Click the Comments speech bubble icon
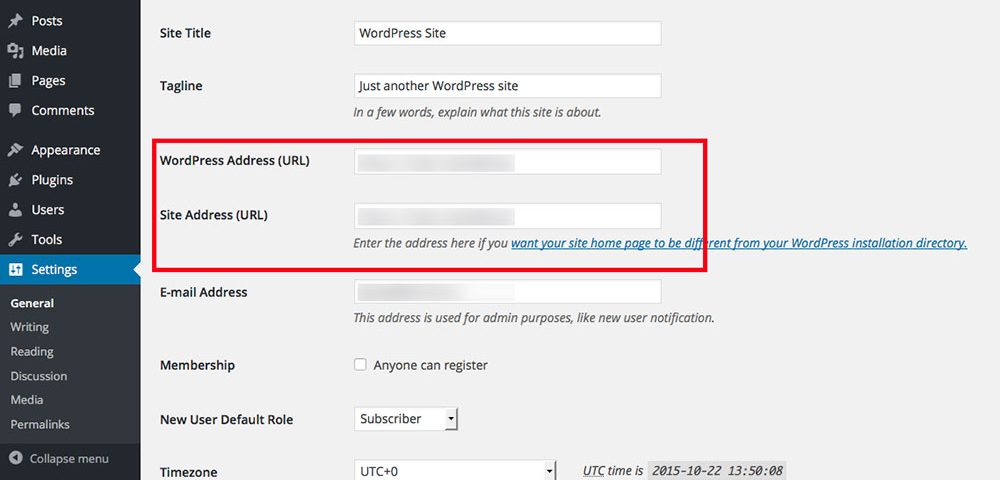The image size is (1000, 480). [15, 110]
